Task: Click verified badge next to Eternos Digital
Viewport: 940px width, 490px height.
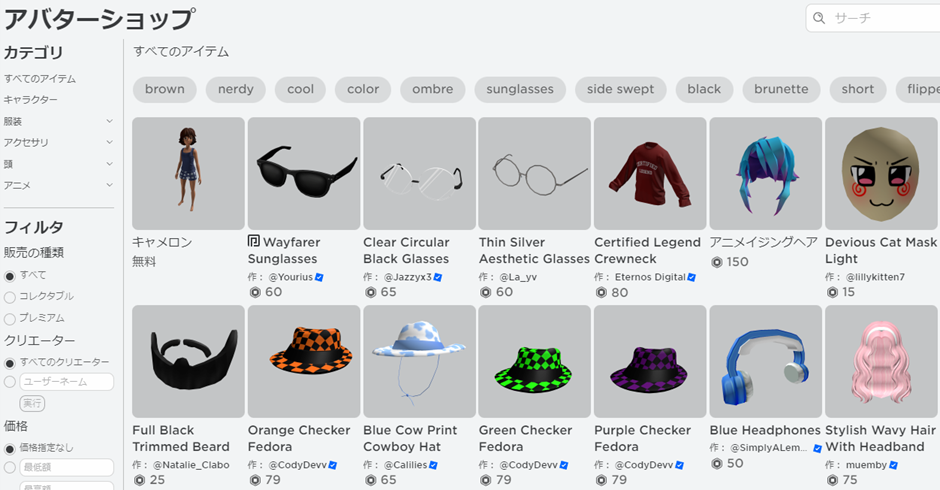Action: (x=691, y=277)
